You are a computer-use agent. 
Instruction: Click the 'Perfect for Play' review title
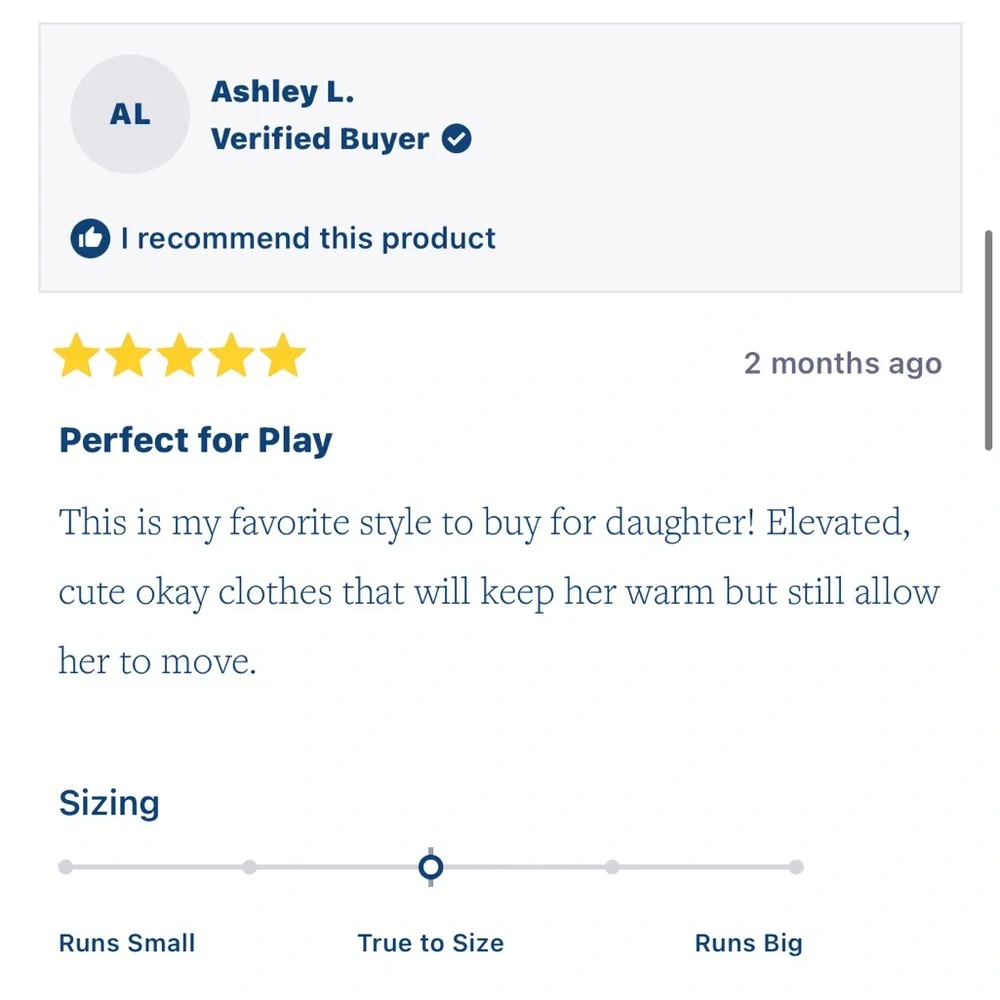click(196, 440)
